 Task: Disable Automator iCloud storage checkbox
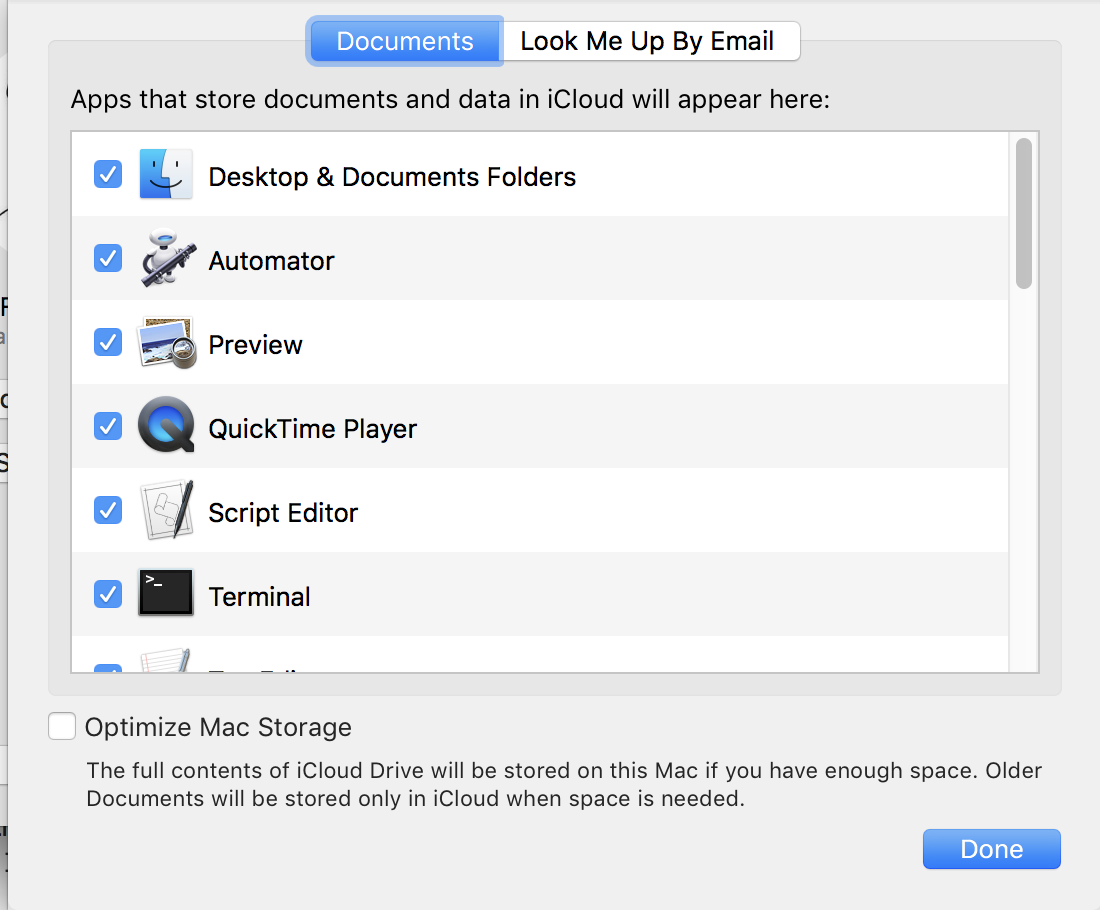[108, 259]
